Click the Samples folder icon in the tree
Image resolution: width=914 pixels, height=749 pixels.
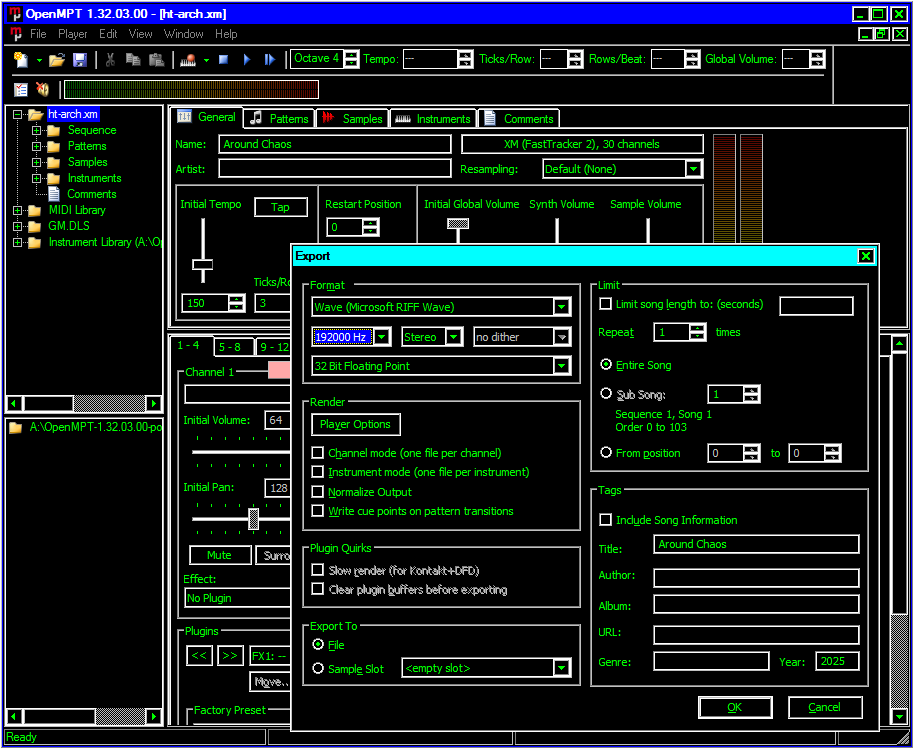point(54,163)
